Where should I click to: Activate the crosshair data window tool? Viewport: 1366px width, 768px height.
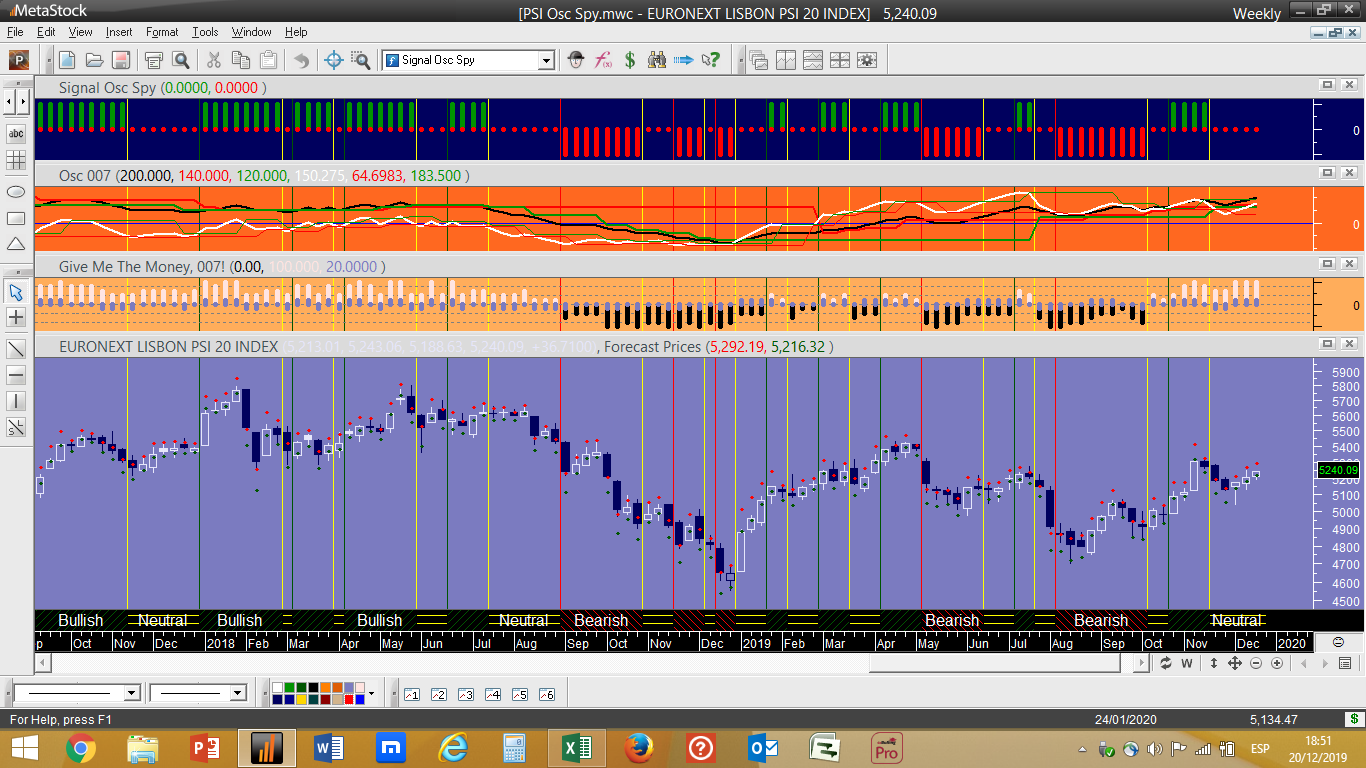335,60
